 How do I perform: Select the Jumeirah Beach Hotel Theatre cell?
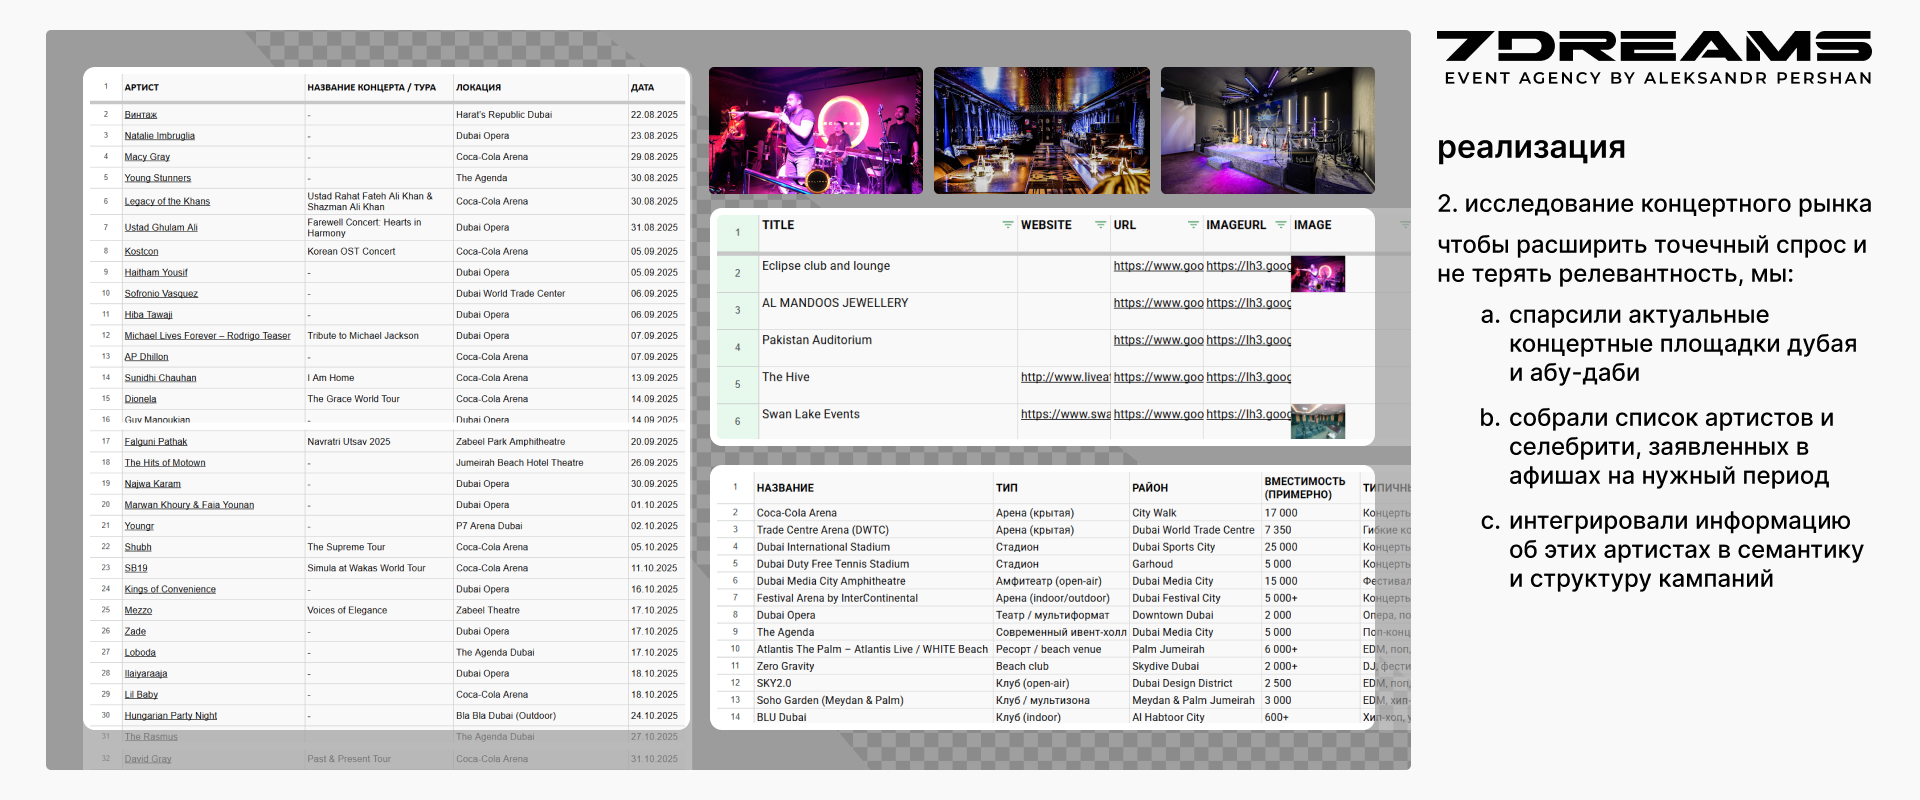(540, 463)
